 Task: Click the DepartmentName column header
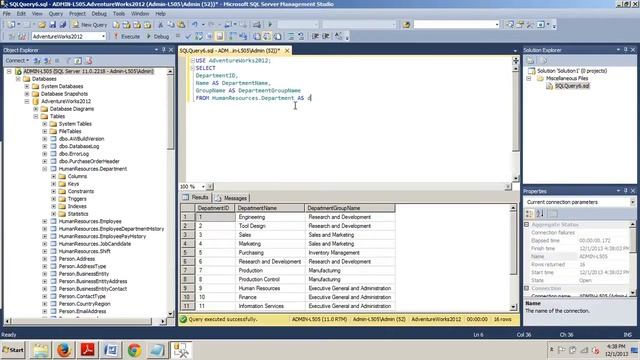[x=270, y=208]
